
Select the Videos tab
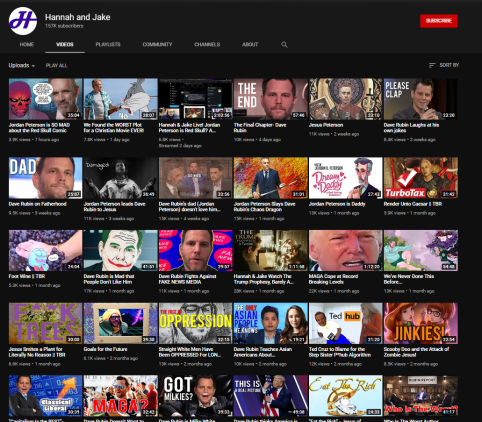click(x=65, y=44)
